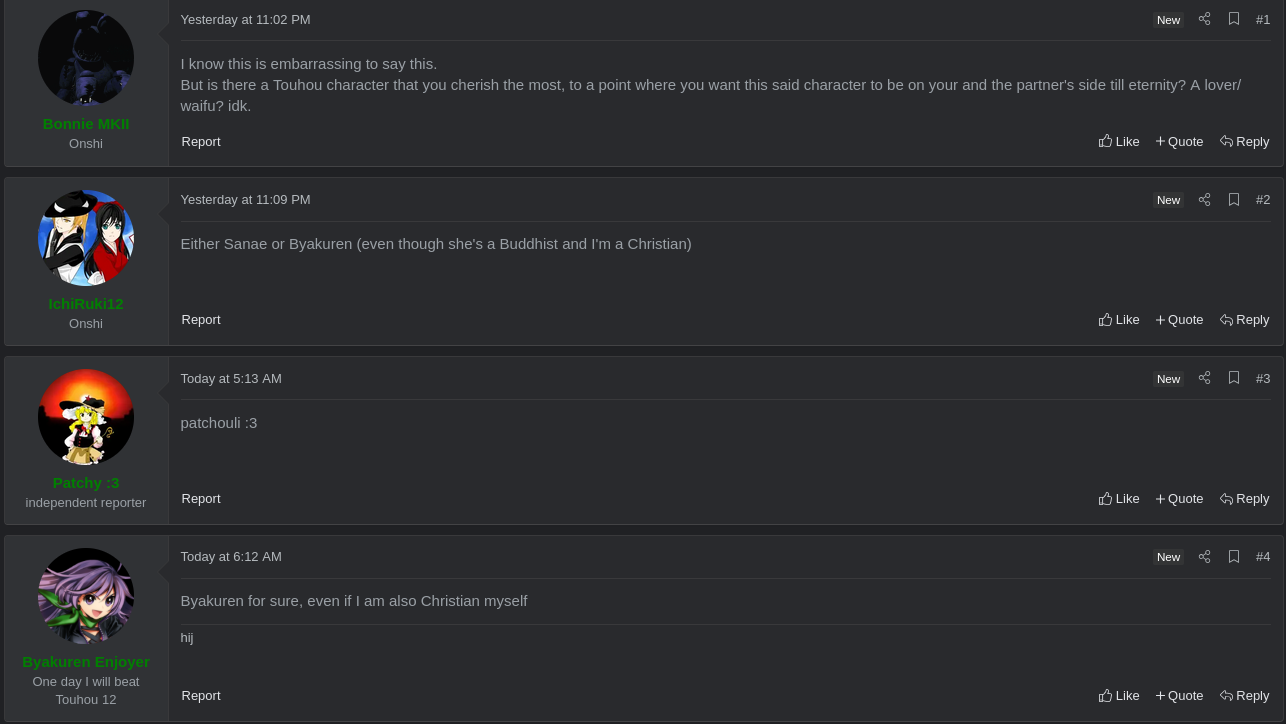The height and width of the screenshot is (724, 1286).
Task: Click the share icon on post #2
Action: [1204, 199]
